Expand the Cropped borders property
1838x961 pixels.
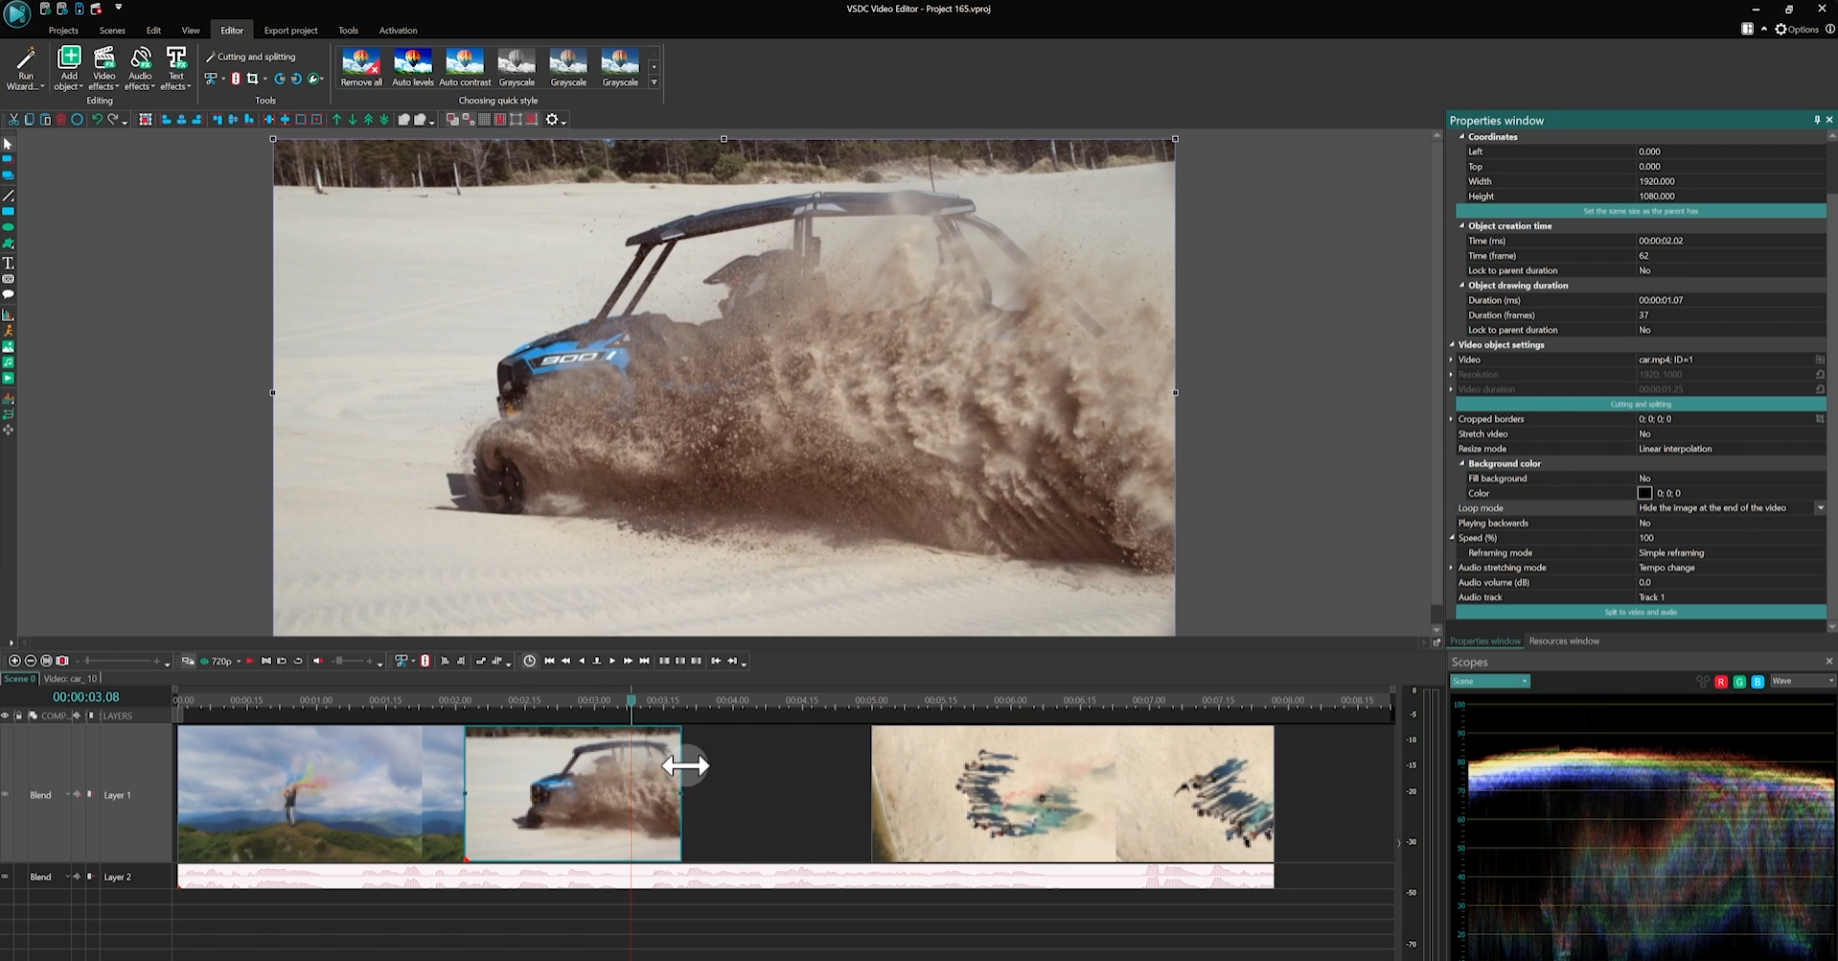tap(1452, 419)
